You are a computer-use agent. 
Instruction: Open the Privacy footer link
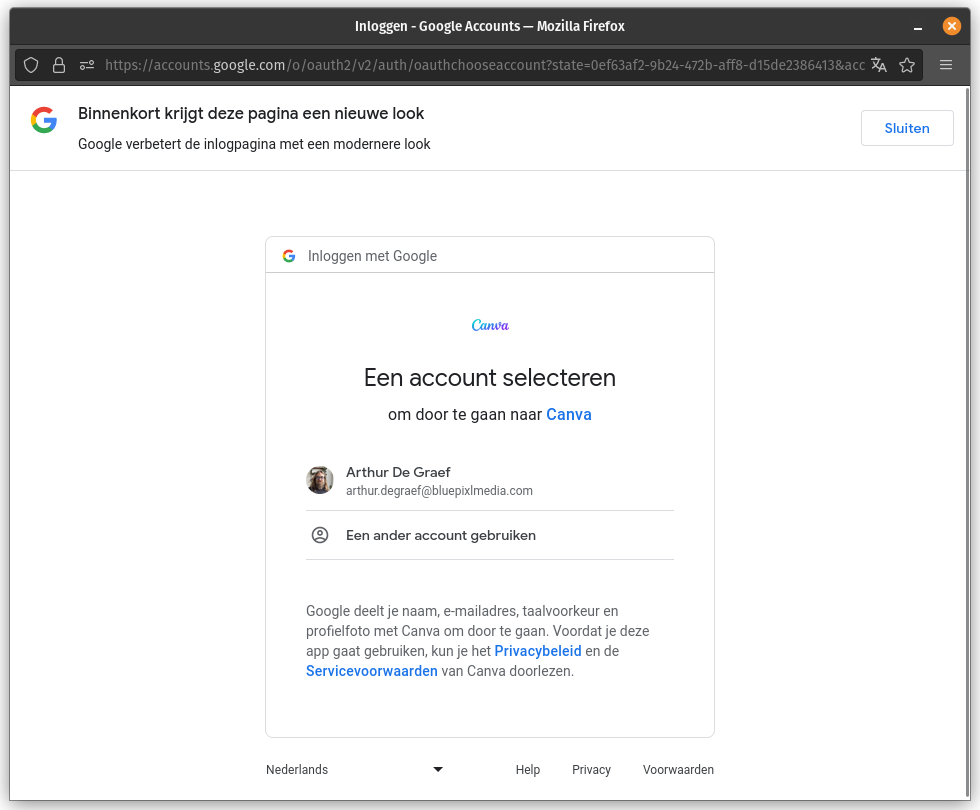point(591,769)
